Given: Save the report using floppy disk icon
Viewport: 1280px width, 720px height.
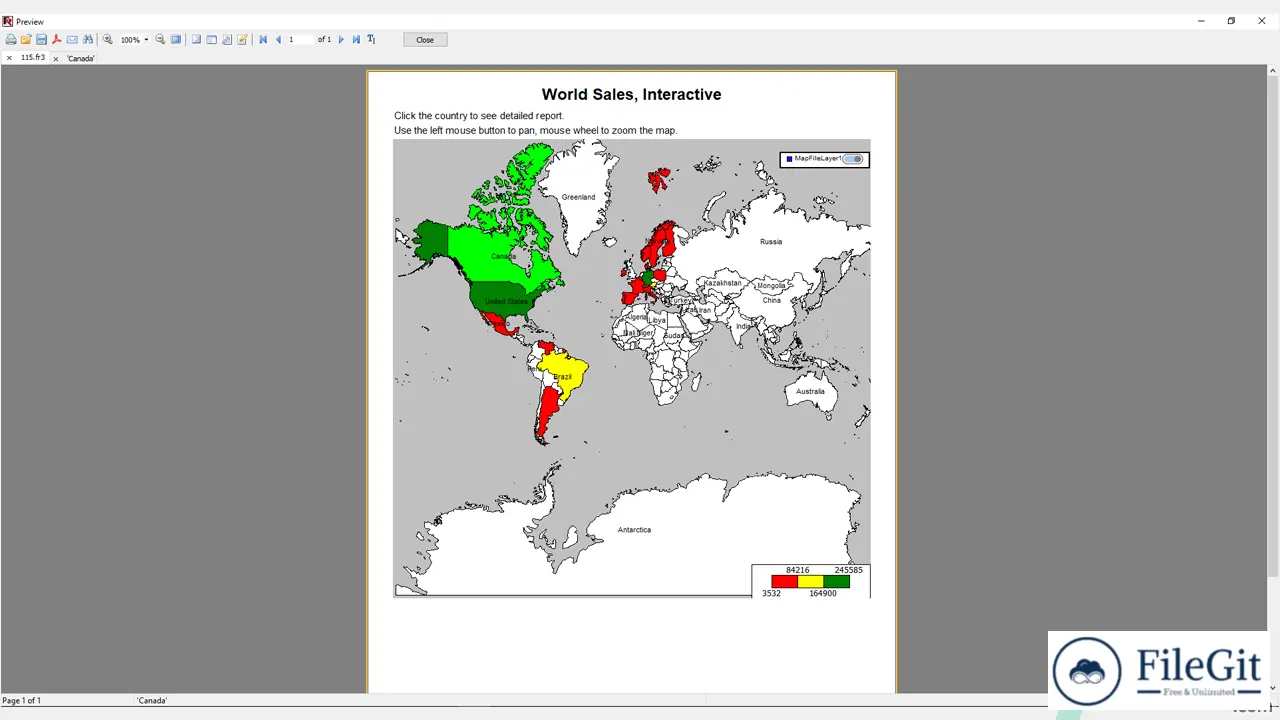Looking at the screenshot, I should pos(41,40).
